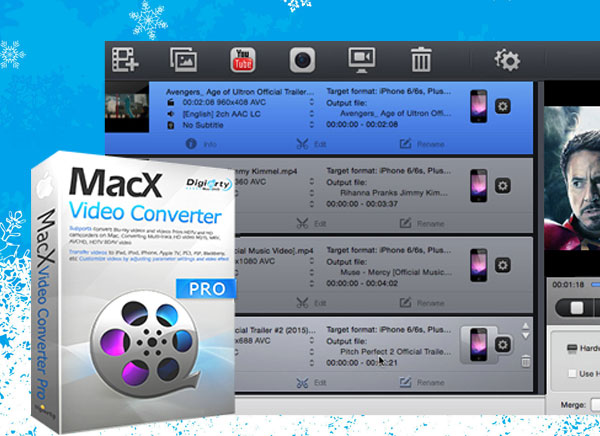
Task: Click Edit scissors in Pitch Perfect row
Action: pos(311,382)
